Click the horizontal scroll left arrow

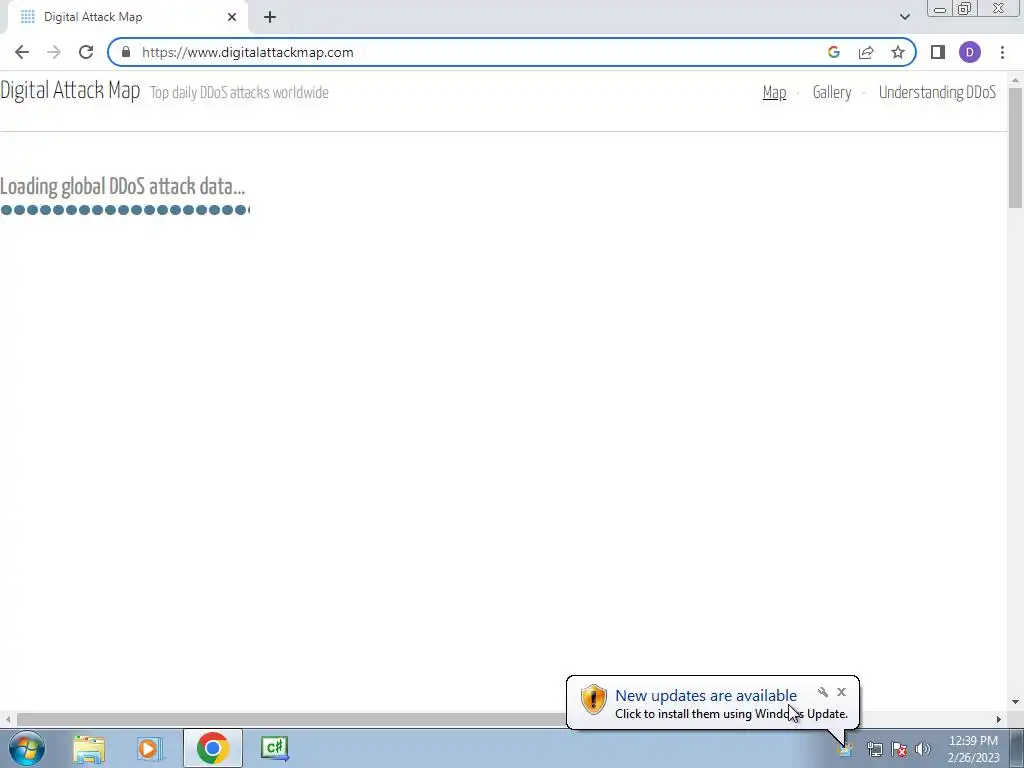(x=8, y=719)
